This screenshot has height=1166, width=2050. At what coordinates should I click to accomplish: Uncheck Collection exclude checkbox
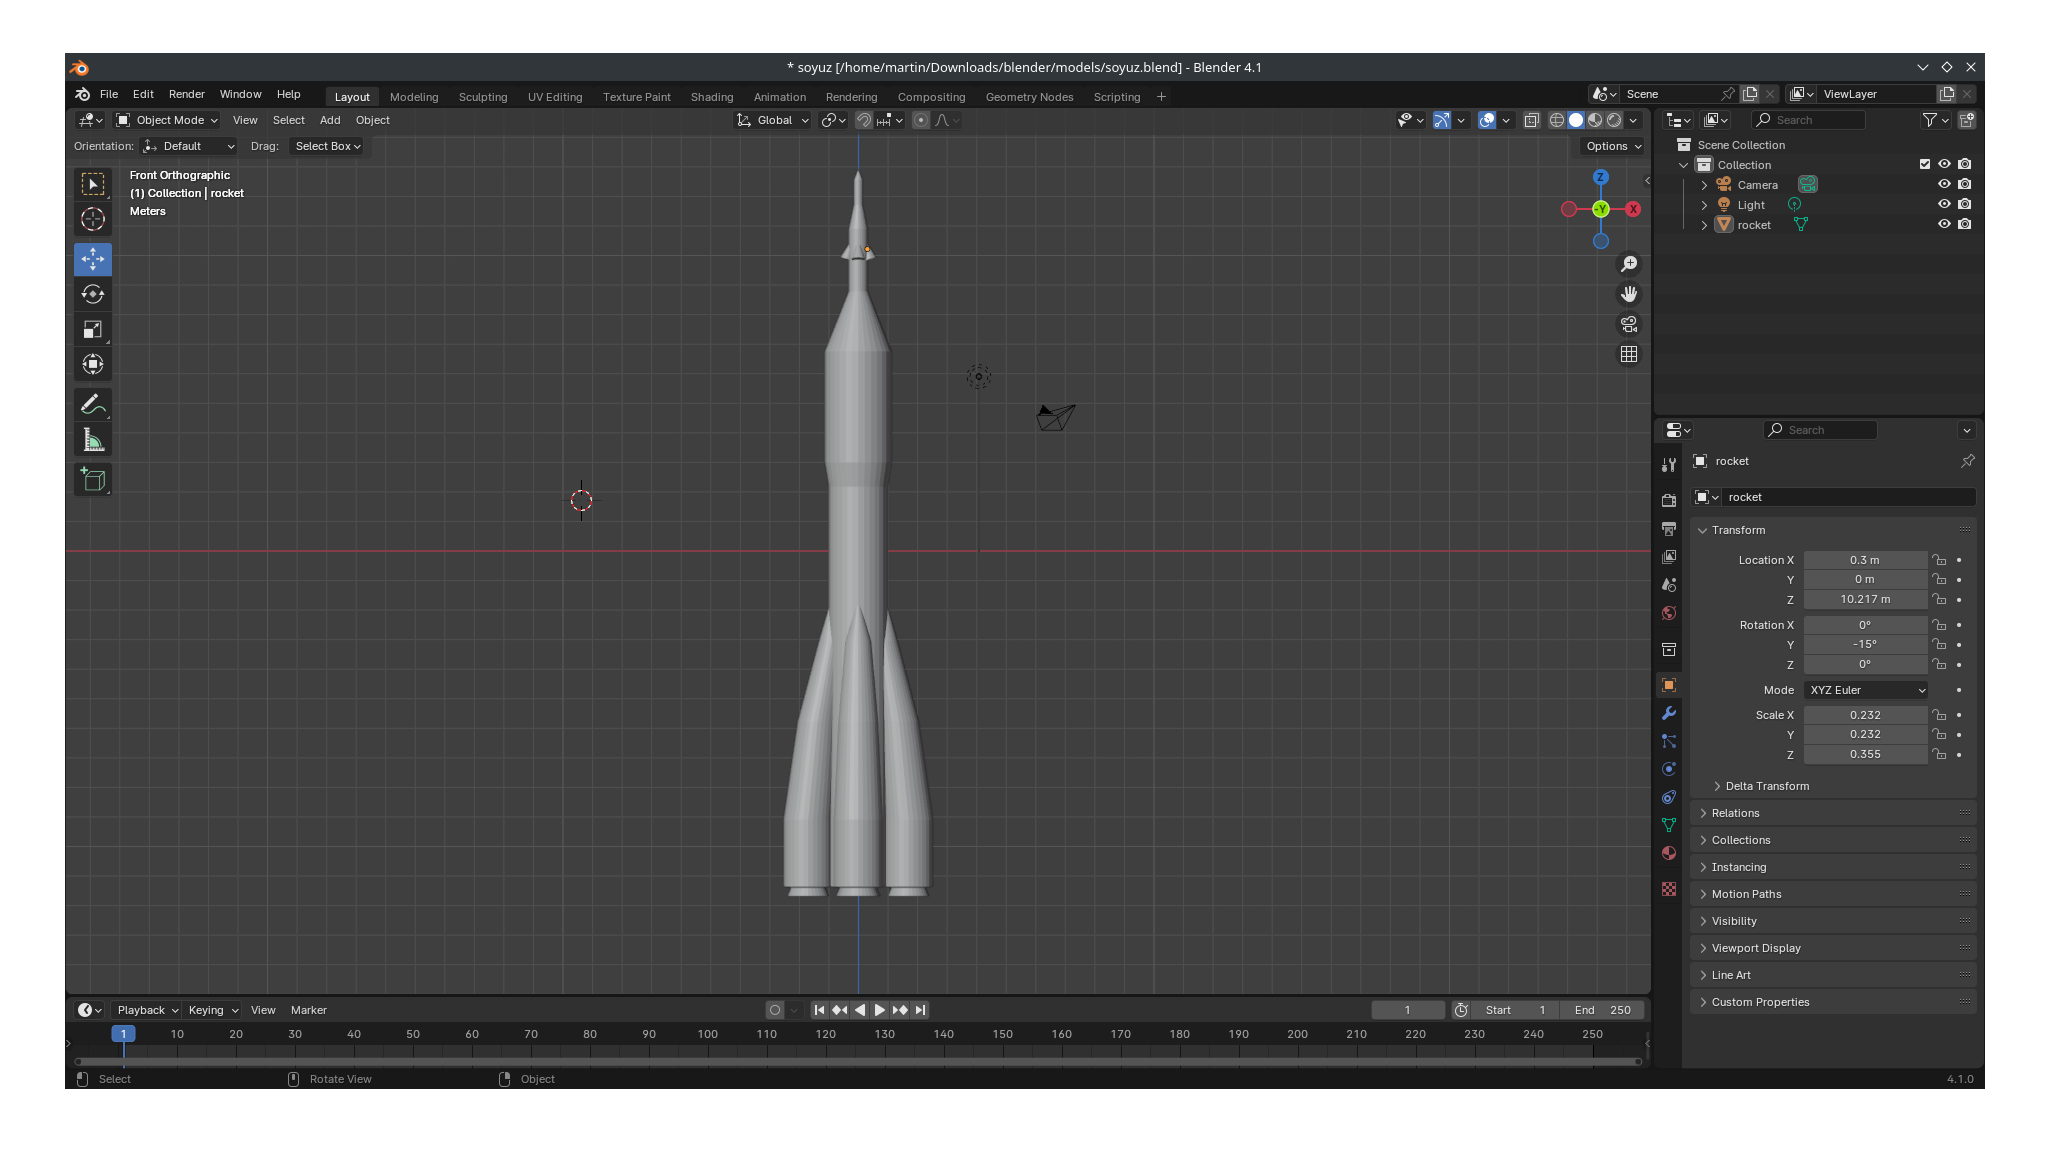[x=1925, y=164]
